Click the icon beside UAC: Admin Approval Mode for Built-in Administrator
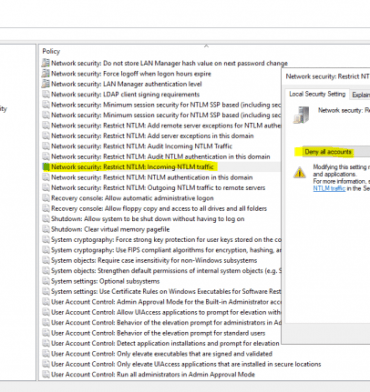Viewport: 370px width, 392px height. (x=46, y=302)
